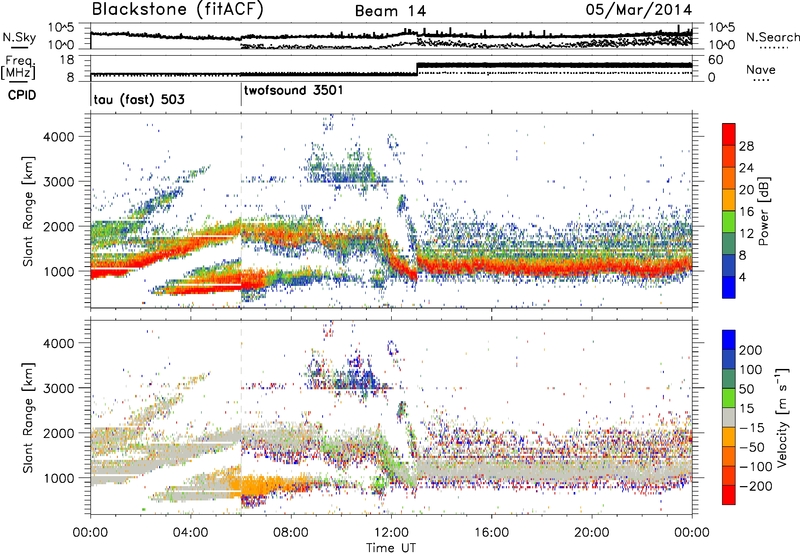The height and width of the screenshot is (554, 800).
Task: Click the date '05/Mar/2014'
Action: (639, 10)
